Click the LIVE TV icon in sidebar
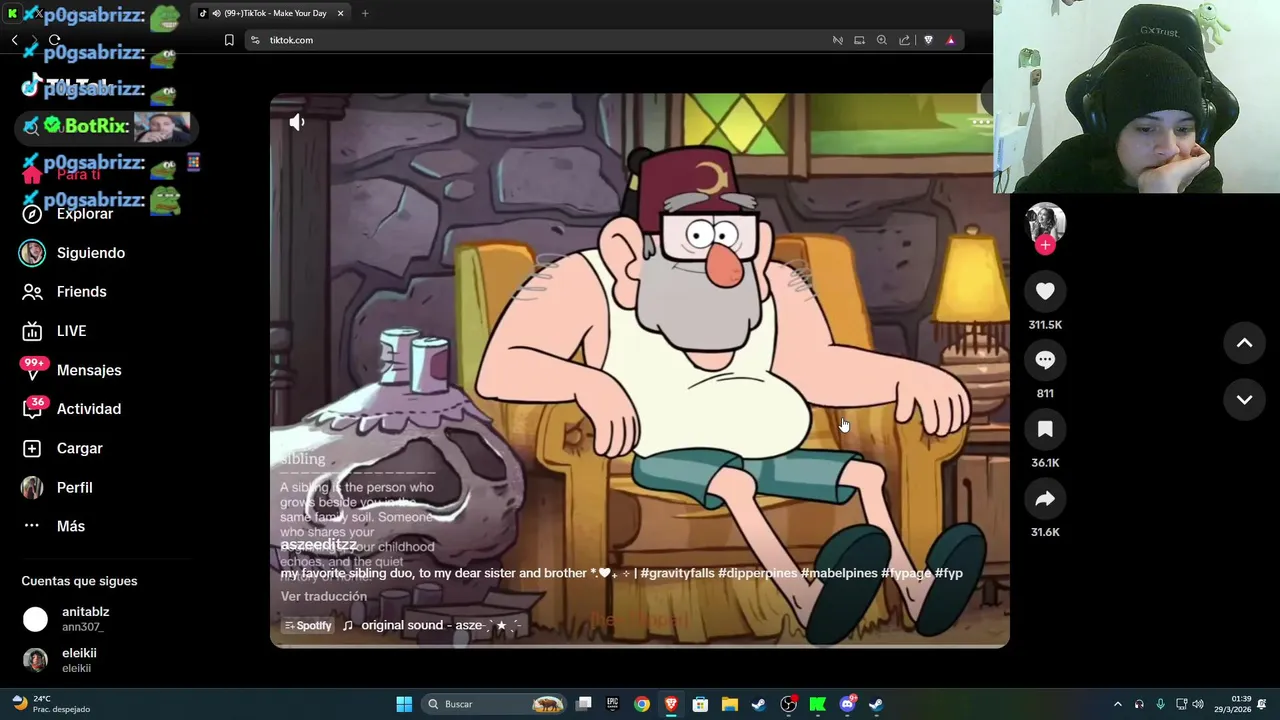Screen dimensions: 1280x720 click(32, 331)
